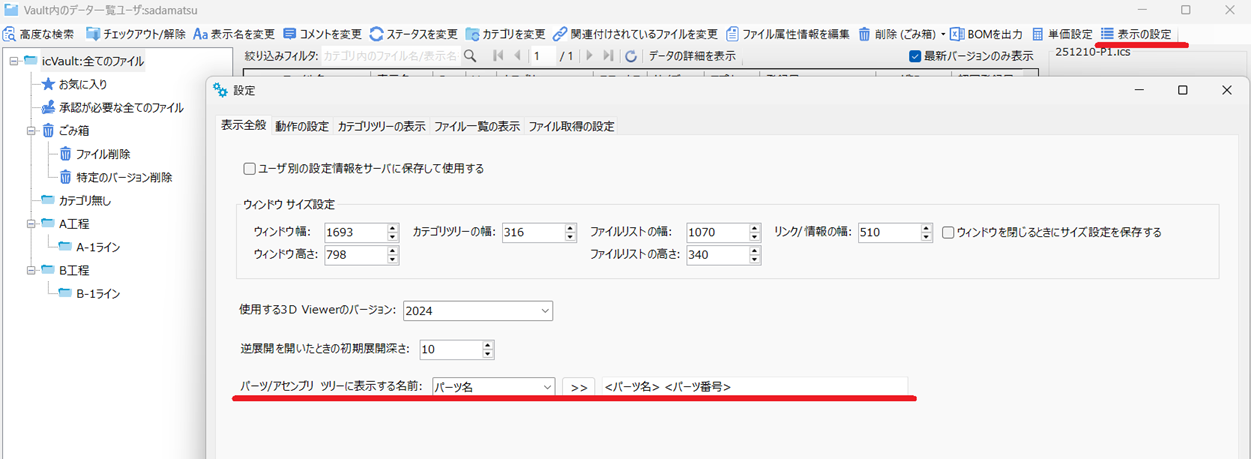Go to first page arrow icon

497,56
